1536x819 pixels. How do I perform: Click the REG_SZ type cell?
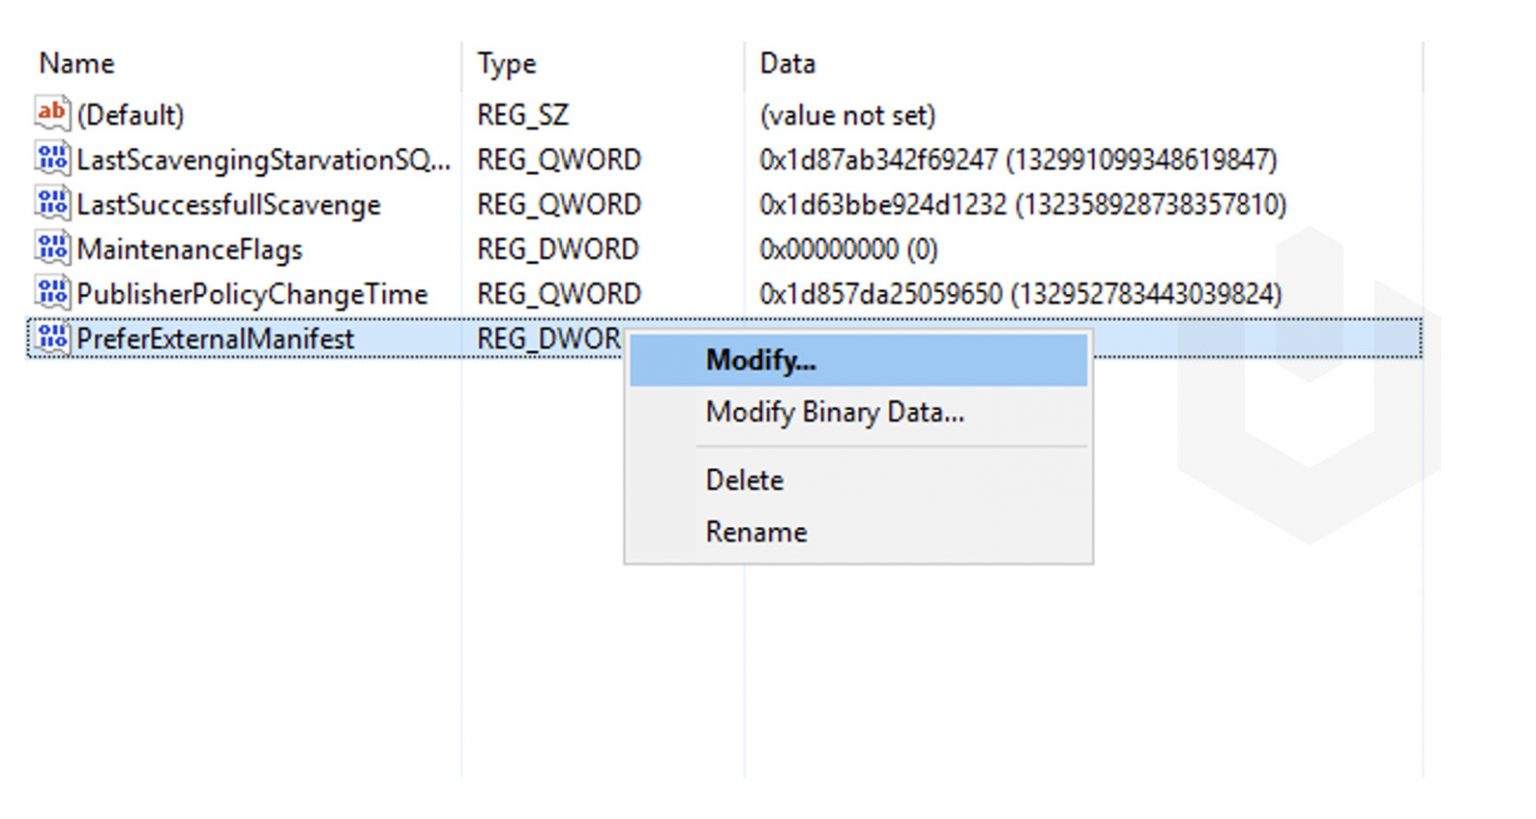click(522, 115)
